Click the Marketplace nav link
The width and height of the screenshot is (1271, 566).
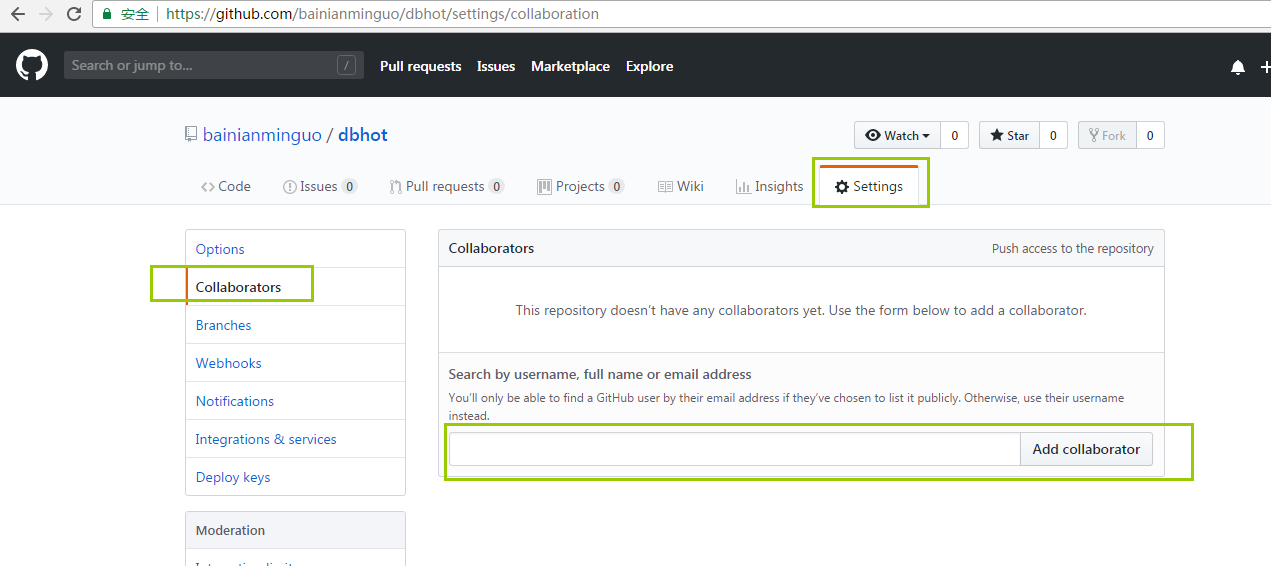[x=570, y=66]
